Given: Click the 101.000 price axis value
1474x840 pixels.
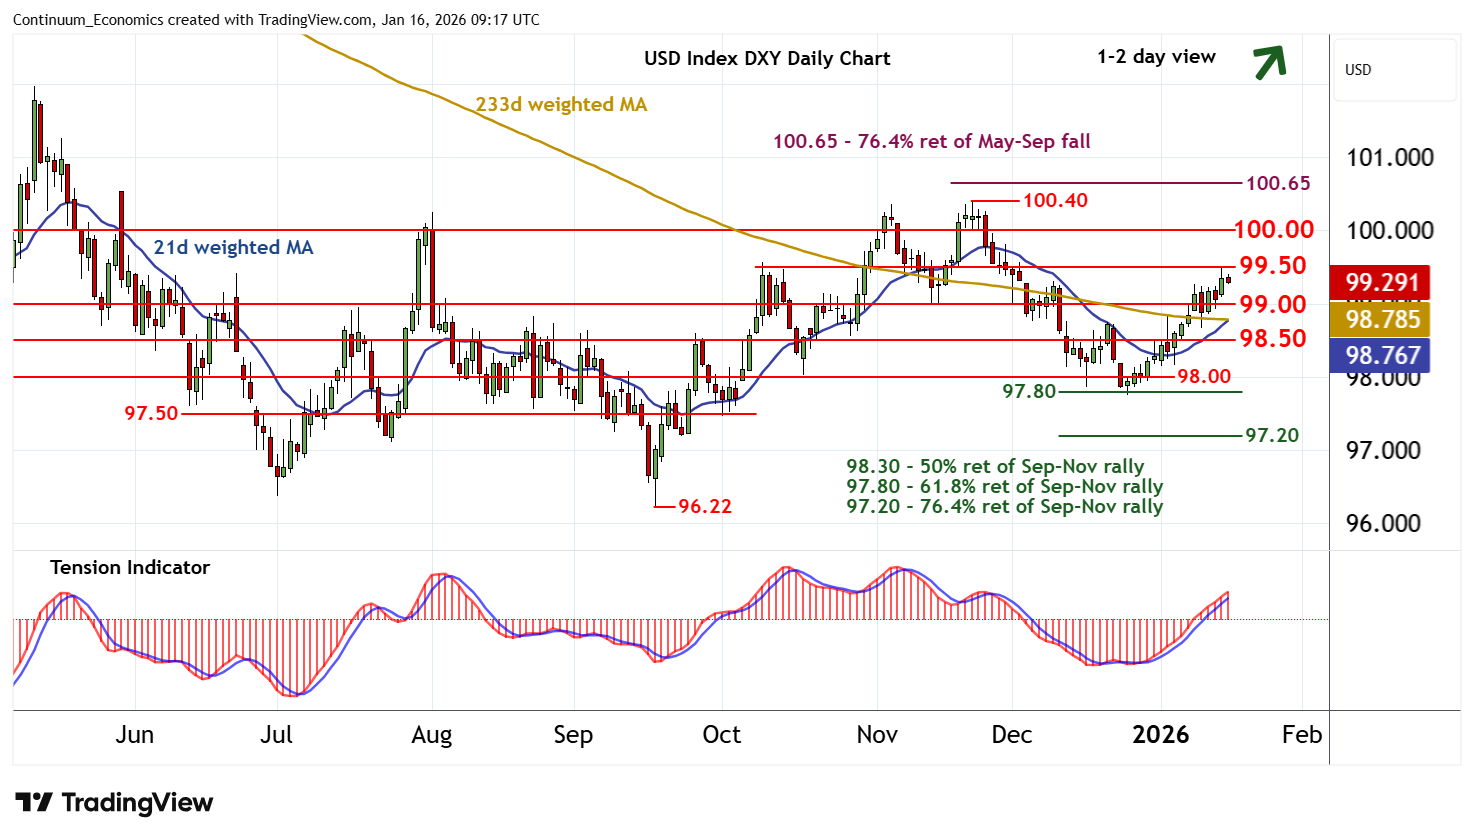Looking at the screenshot, I should [1389, 157].
